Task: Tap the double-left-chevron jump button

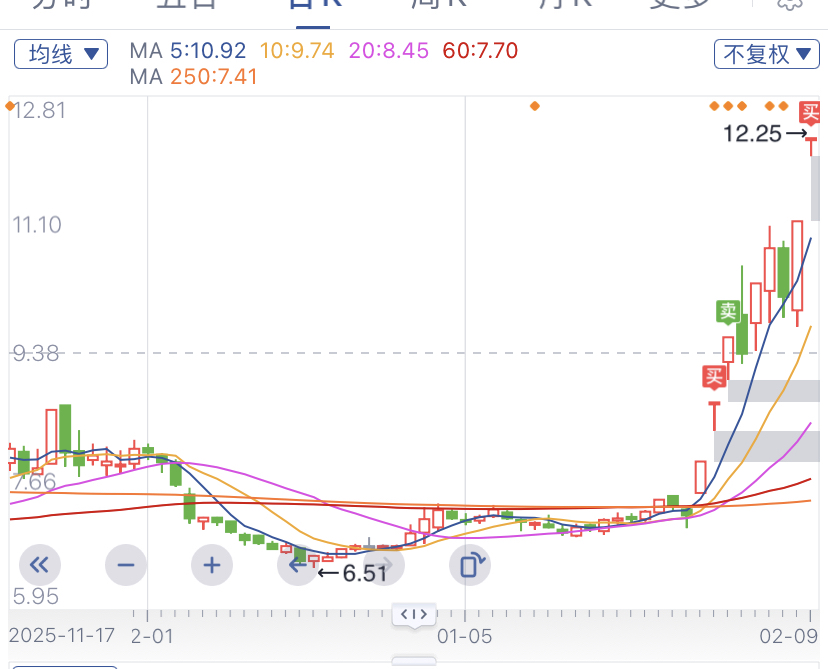Action: pyautogui.click(x=40, y=565)
